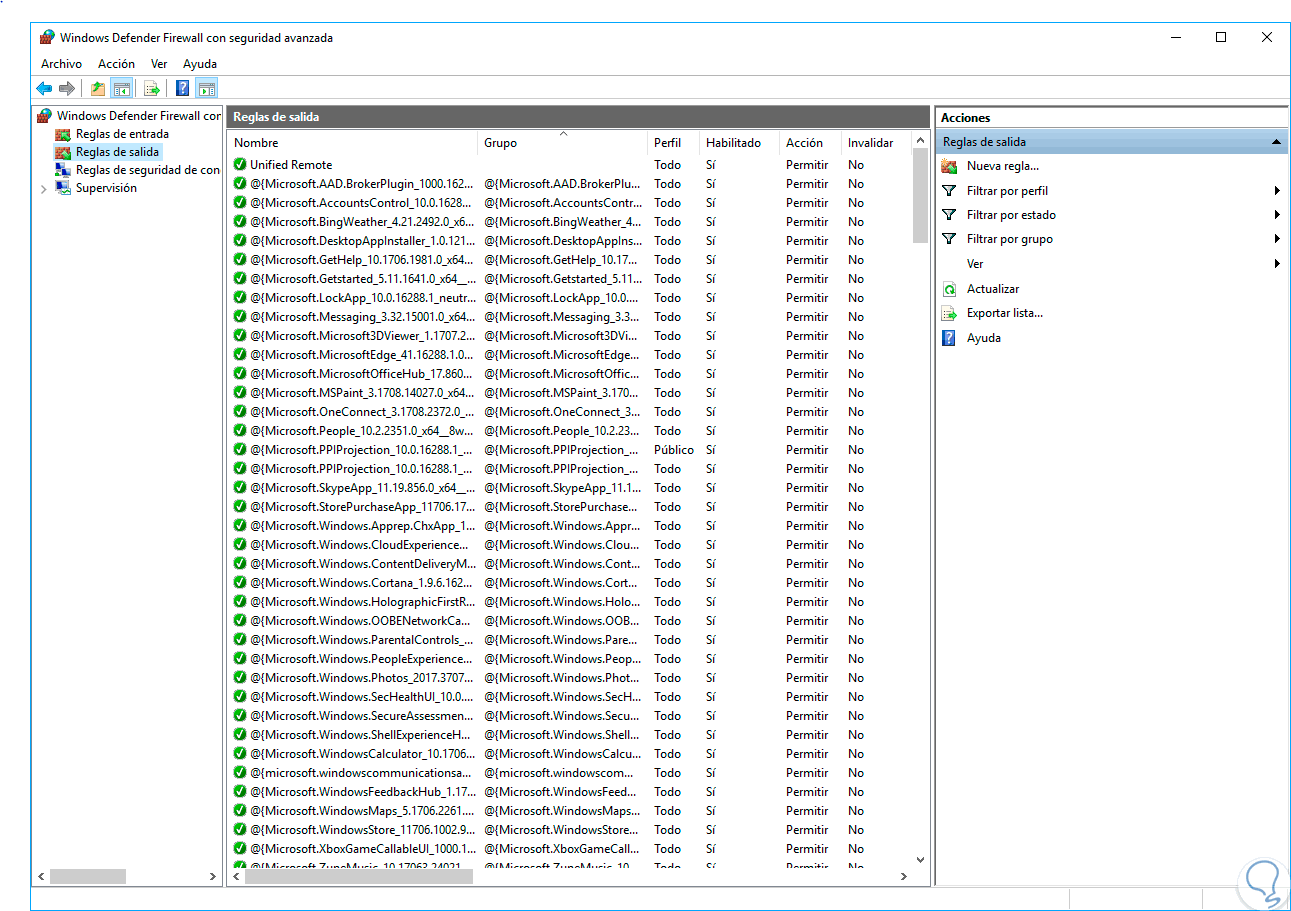Click the firewall app icon in the title bar
1291x911 pixels.
(x=47, y=37)
